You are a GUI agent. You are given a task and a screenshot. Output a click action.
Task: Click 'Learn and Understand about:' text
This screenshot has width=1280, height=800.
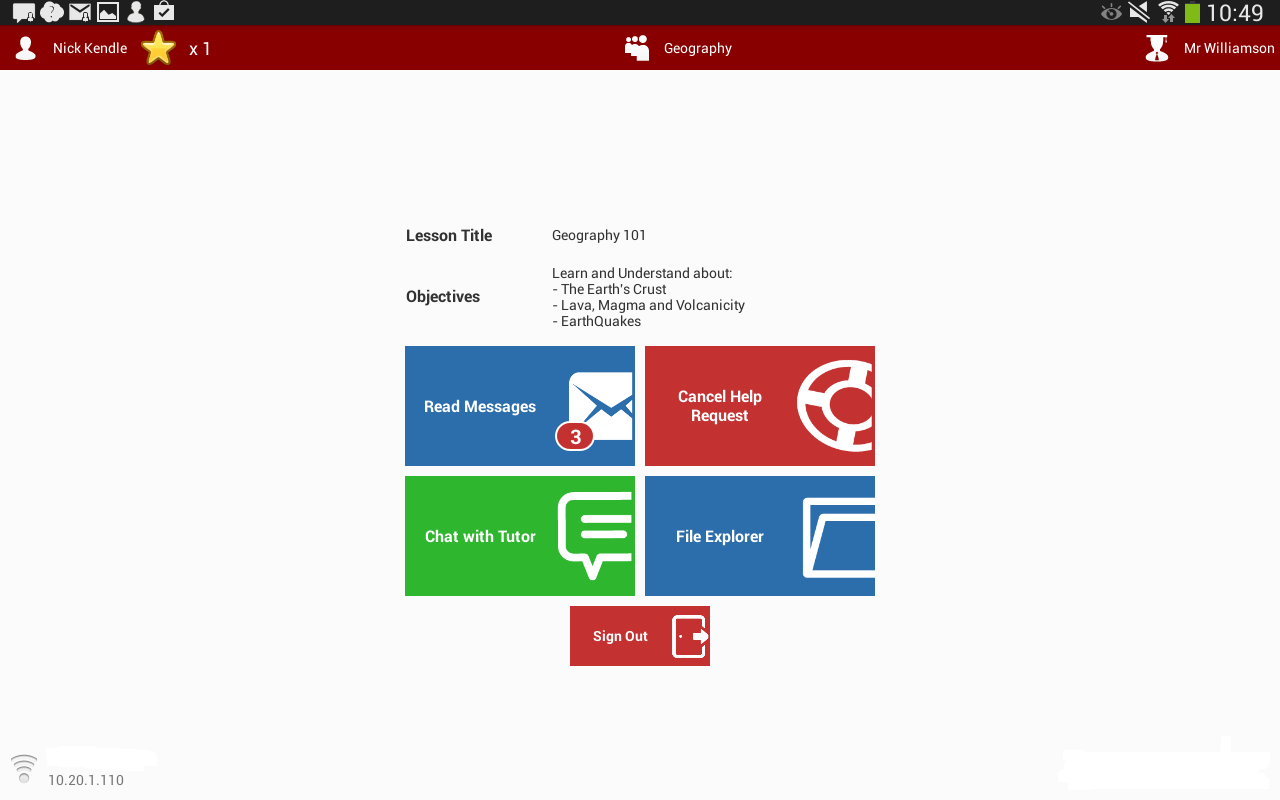pyautogui.click(x=642, y=273)
